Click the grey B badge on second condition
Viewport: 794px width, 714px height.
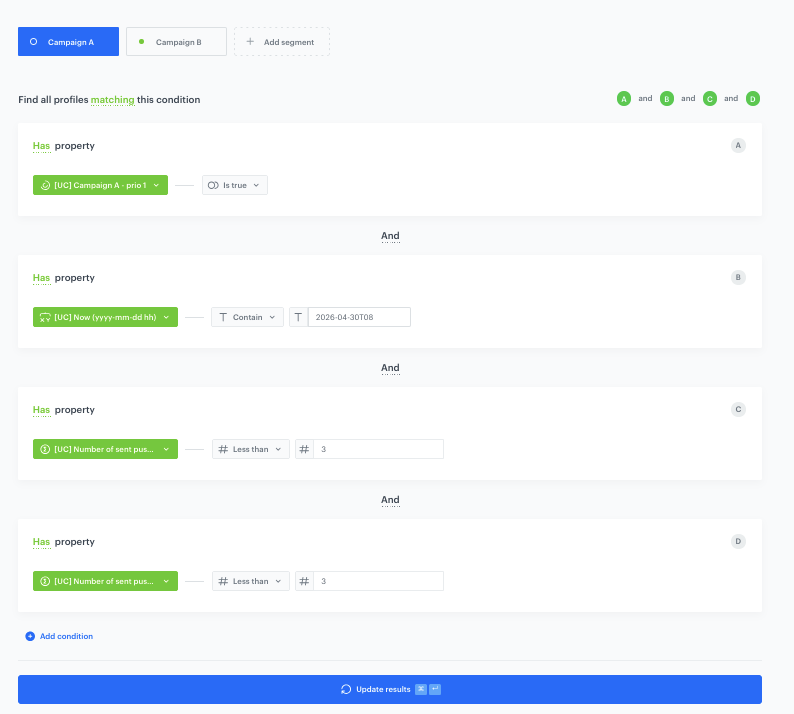point(738,277)
